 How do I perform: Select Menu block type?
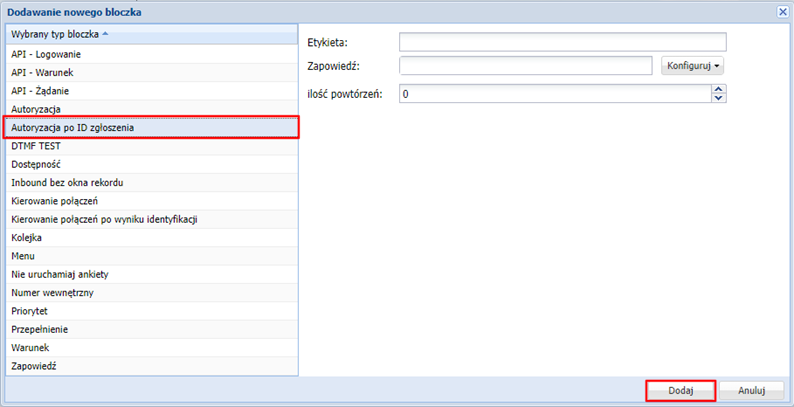[152, 256]
